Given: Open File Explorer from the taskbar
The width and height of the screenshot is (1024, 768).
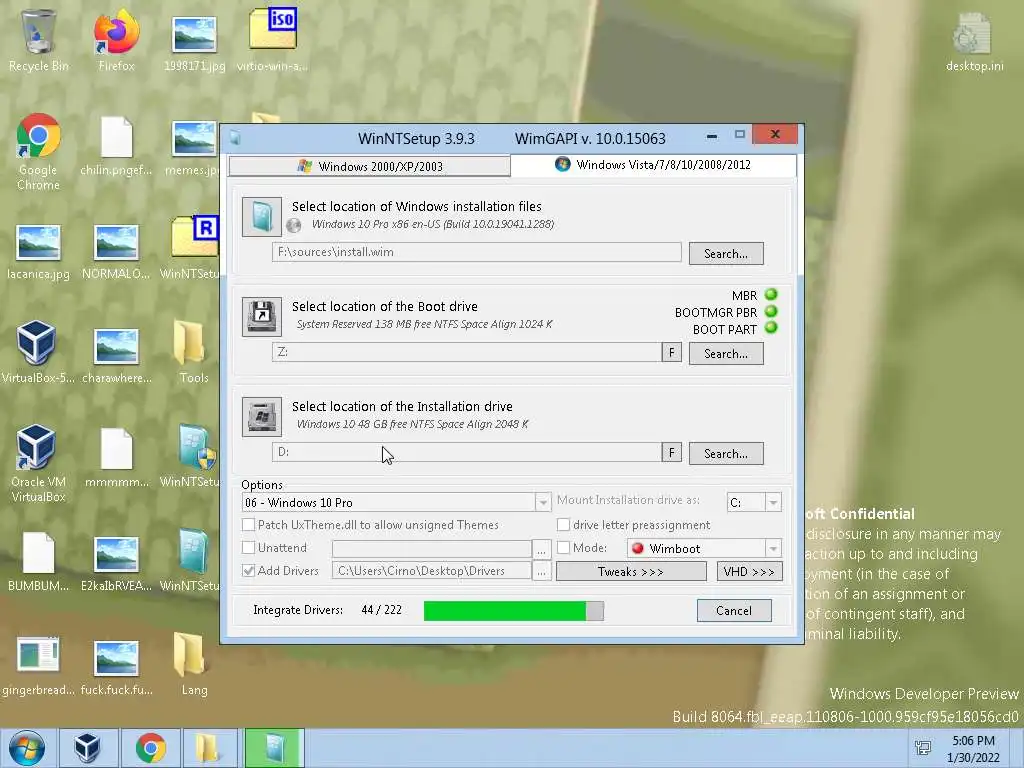Looking at the screenshot, I should 208,748.
